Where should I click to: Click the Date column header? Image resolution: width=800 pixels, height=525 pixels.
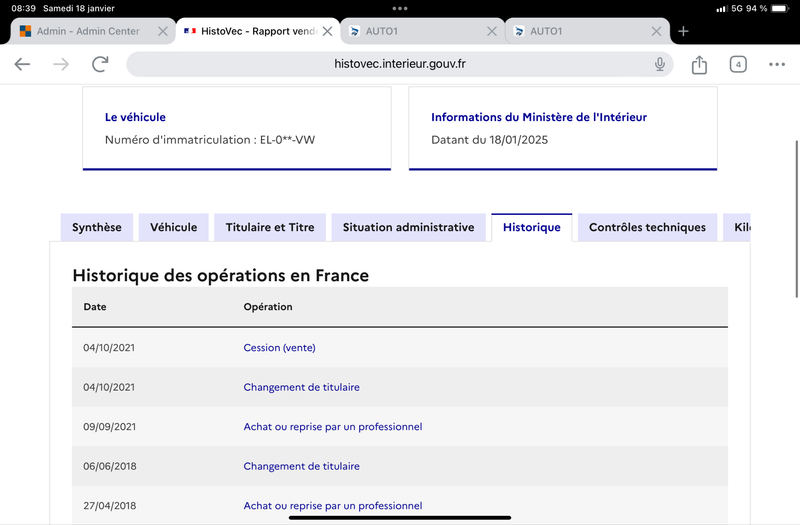pos(95,307)
